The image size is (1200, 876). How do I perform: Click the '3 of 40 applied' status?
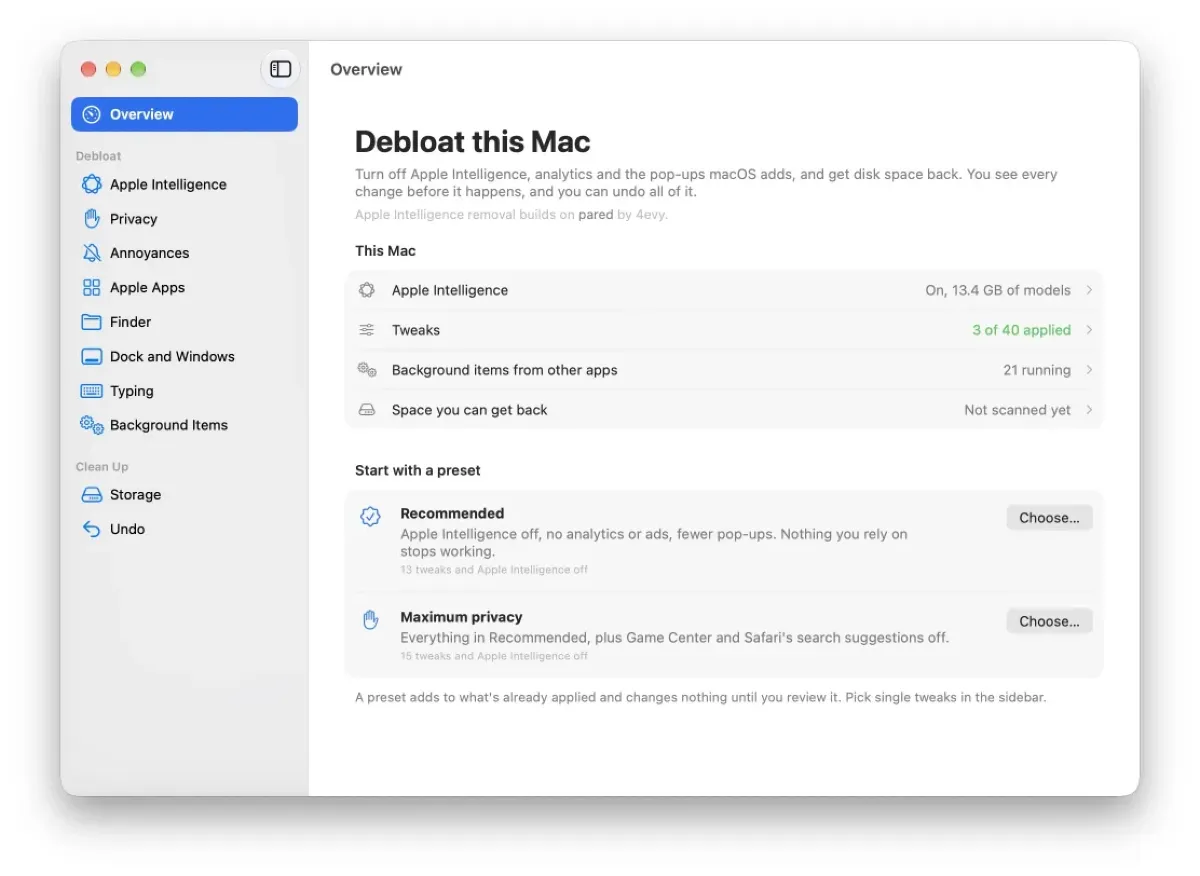coord(1021,330)
